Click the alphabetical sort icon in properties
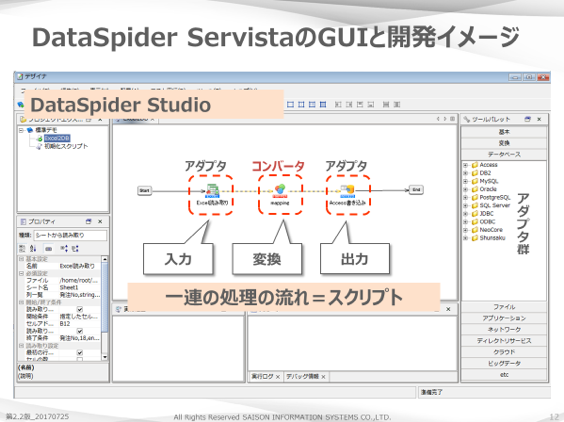The image size is (564, 422). click(x=33, y=248)
